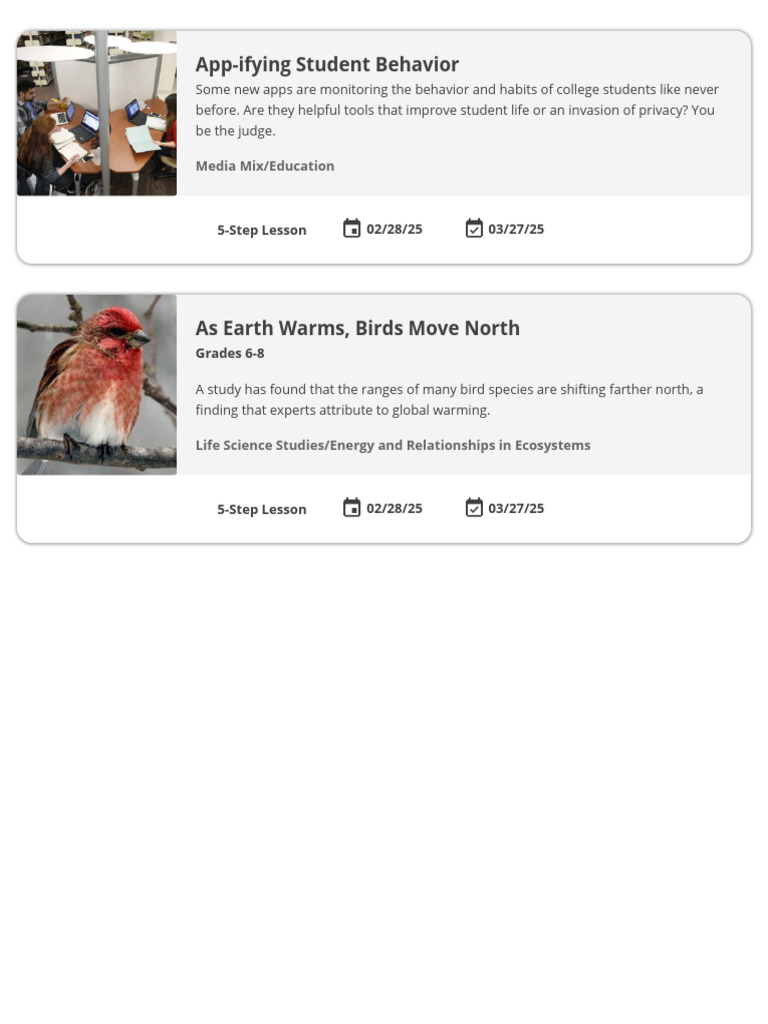This screenshot has height=1024, width=768.
Task: Click the start date calendar icon for App-ifying Student Behavior
Action: [351, 229]
